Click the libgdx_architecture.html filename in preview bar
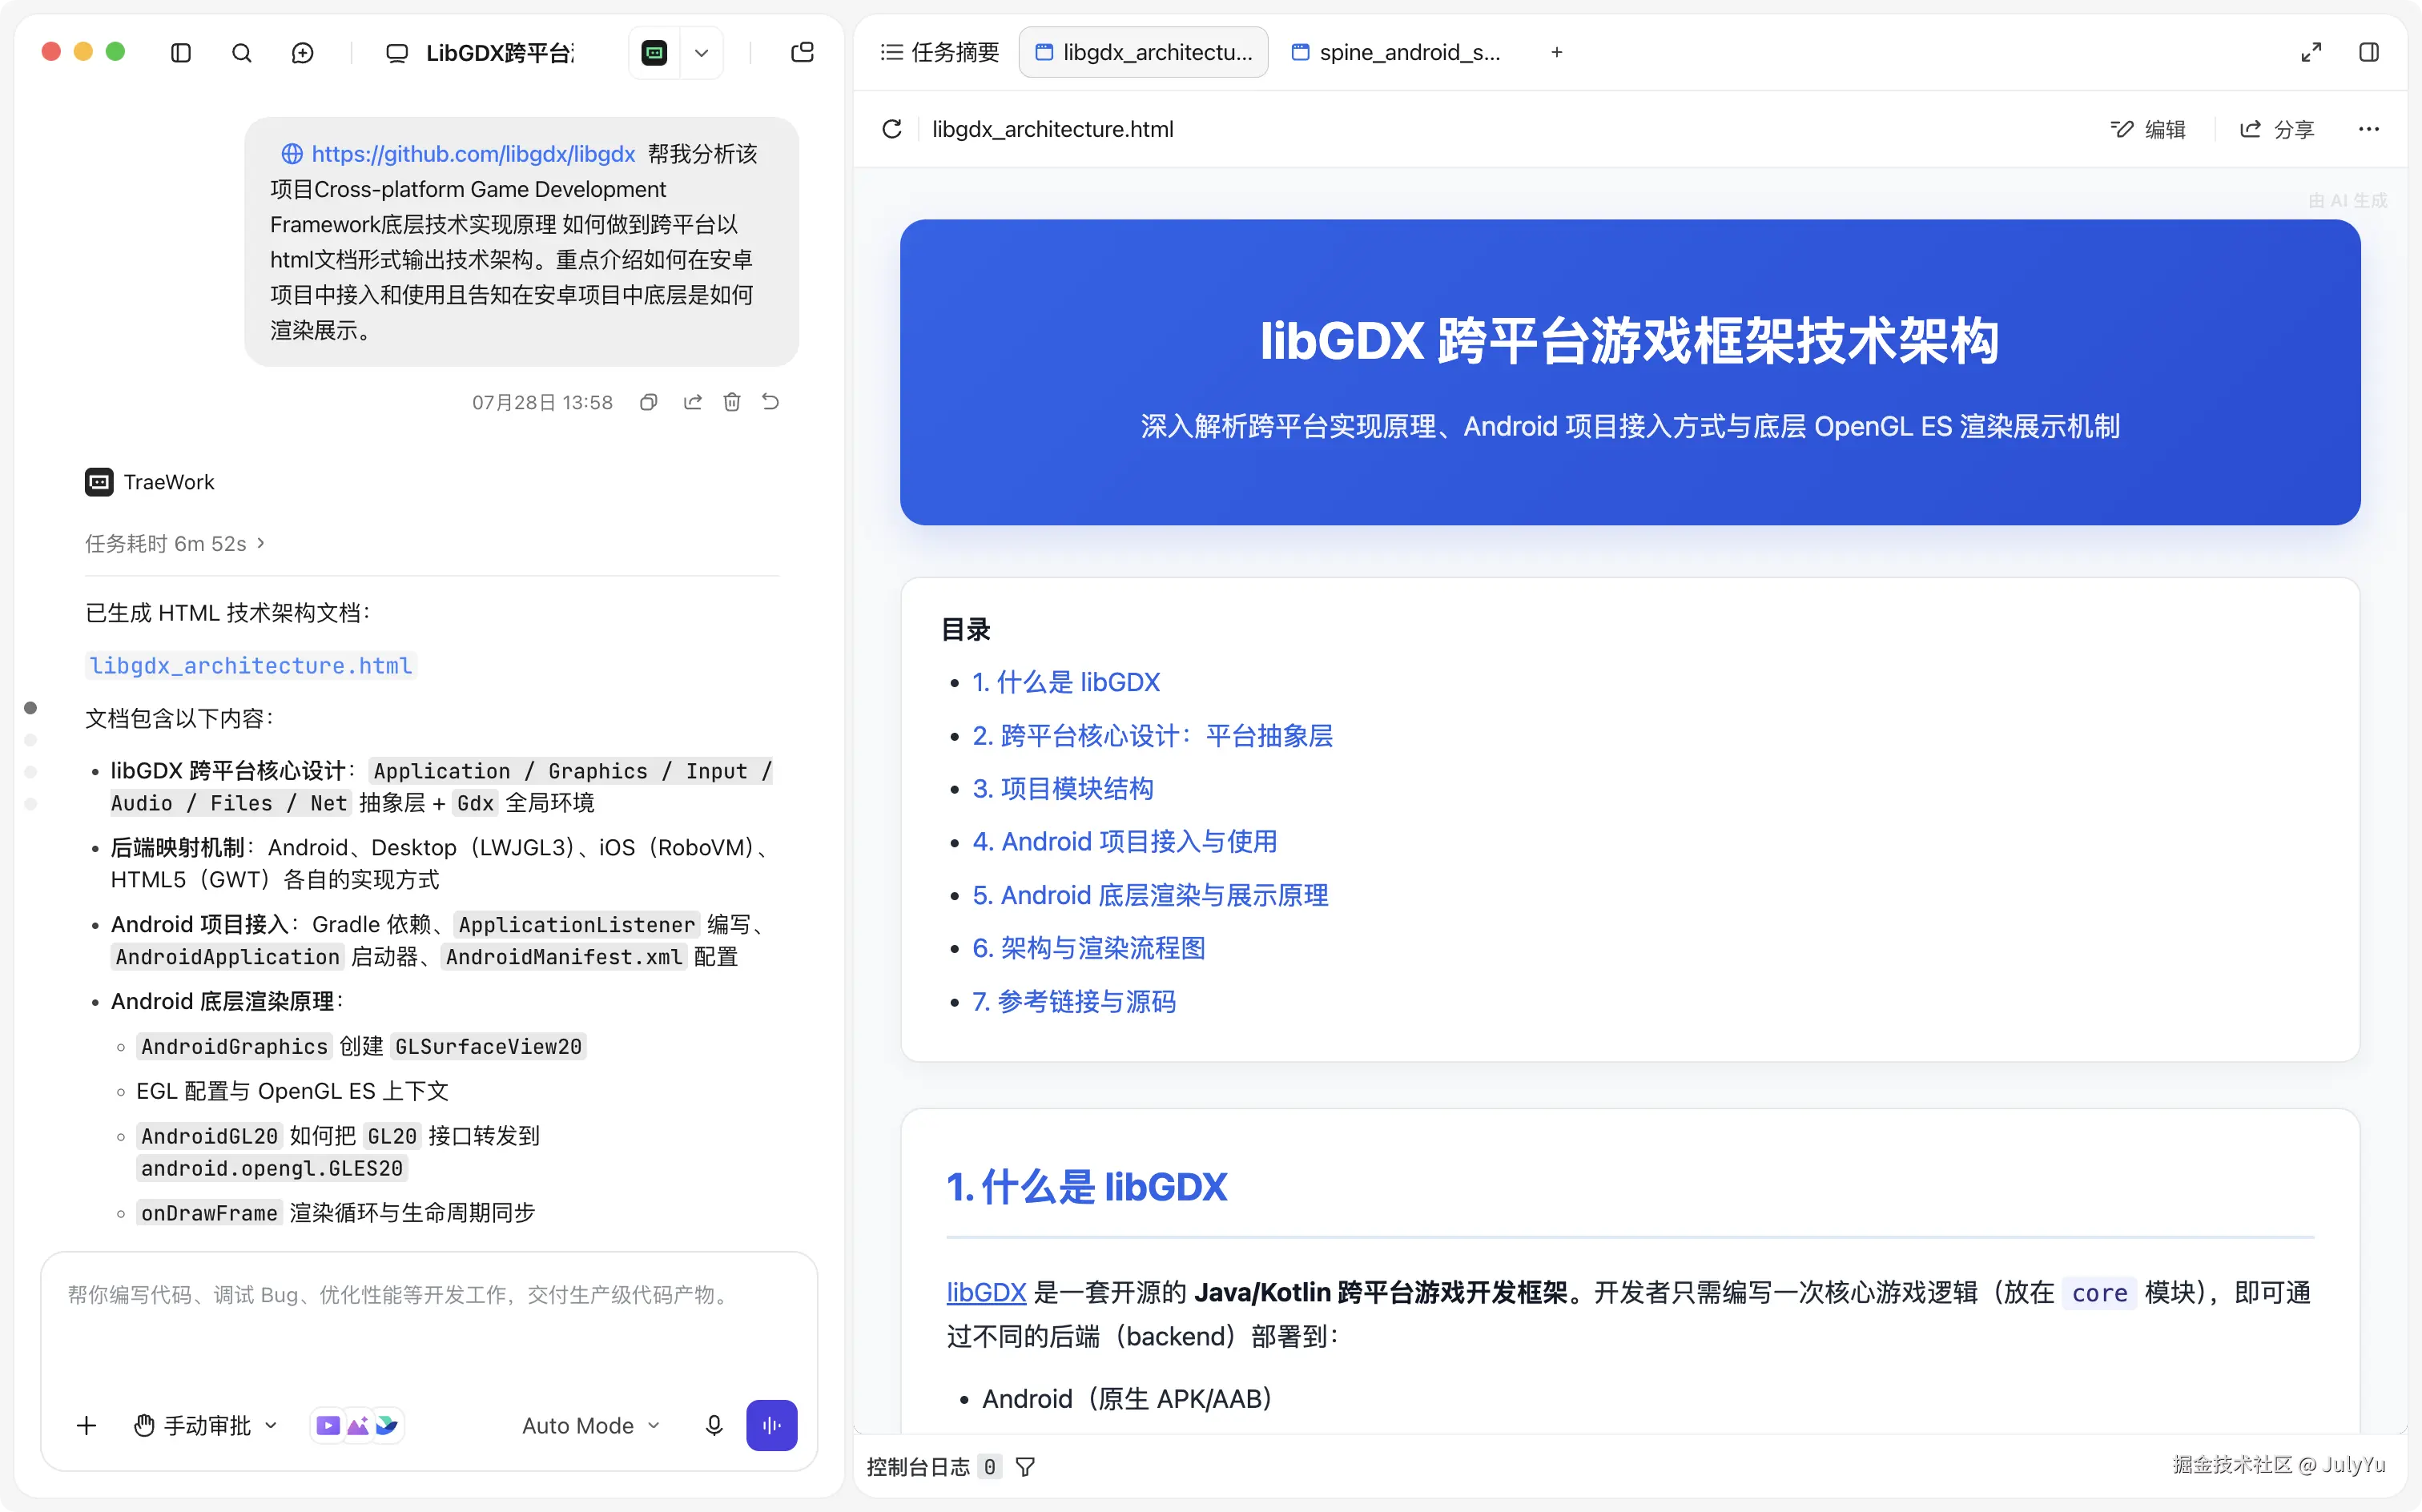 1053,129
